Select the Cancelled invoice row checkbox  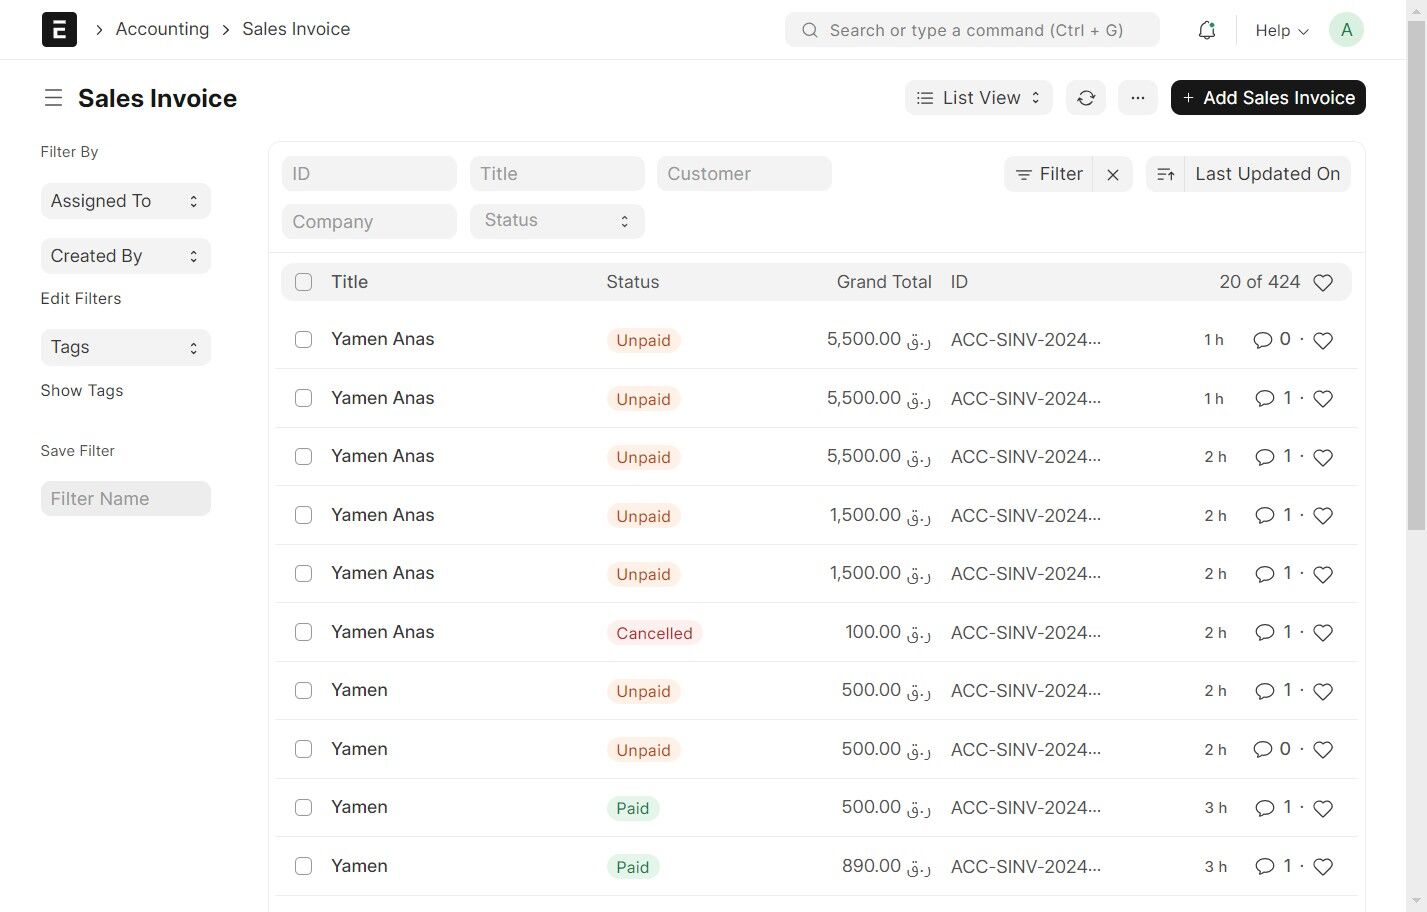tap(304, 632)
